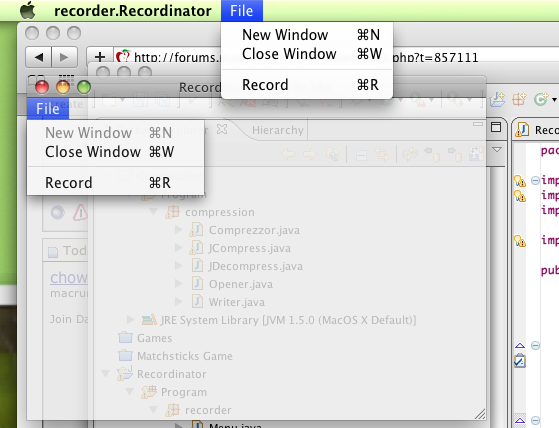Click the browser Back arrow button
559x428 pixels.
pos(39,57)
